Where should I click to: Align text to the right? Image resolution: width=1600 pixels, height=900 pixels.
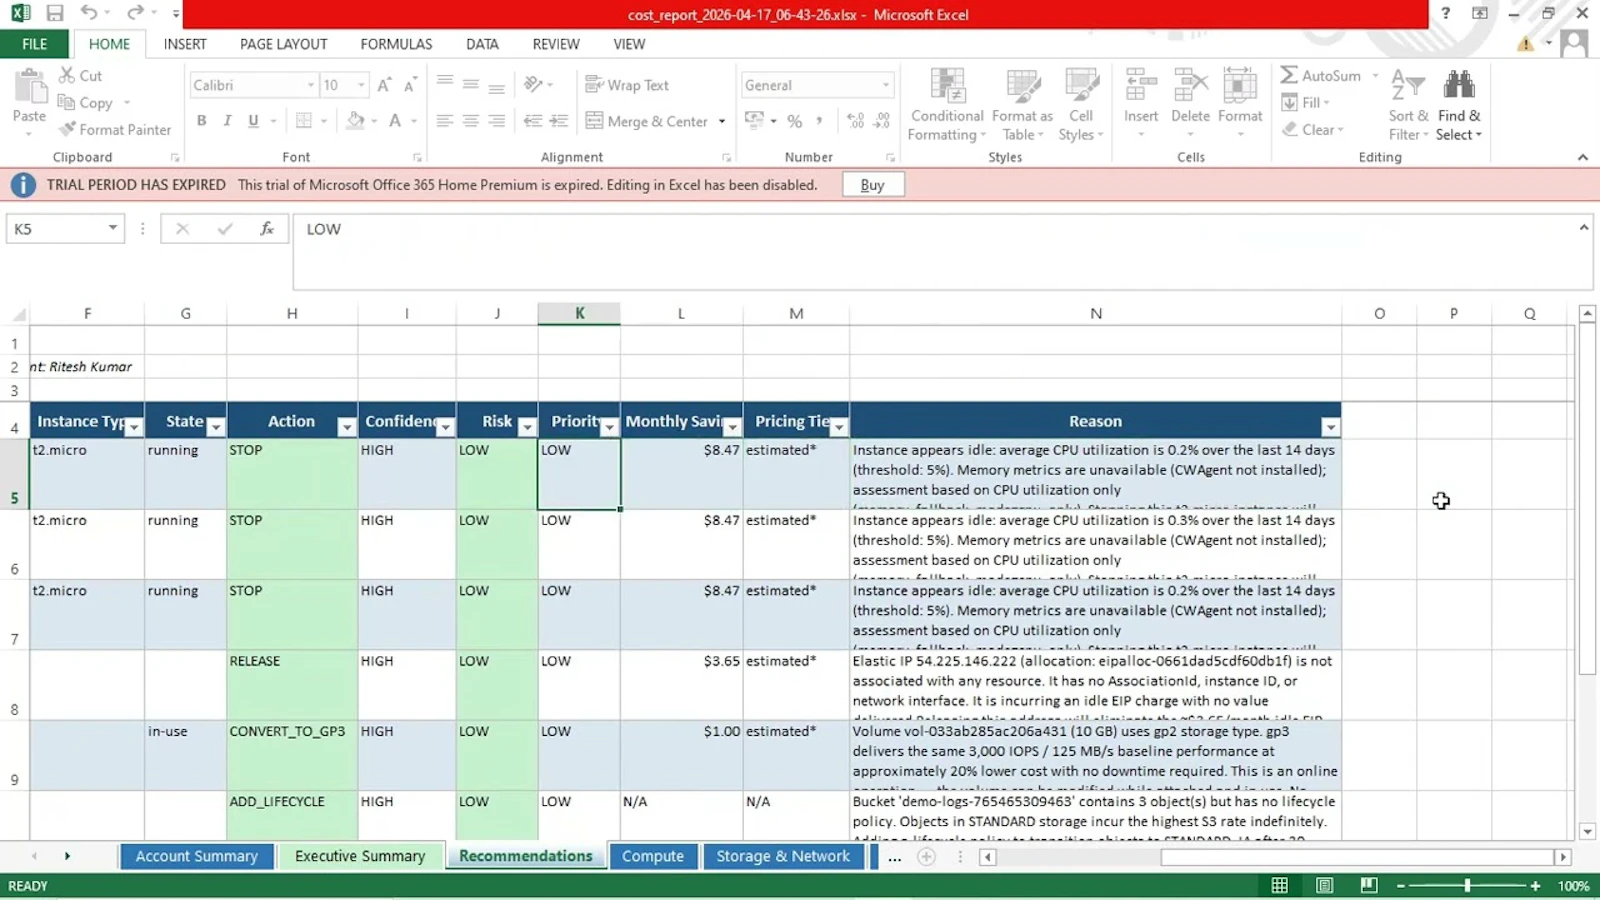coord(496,120)
